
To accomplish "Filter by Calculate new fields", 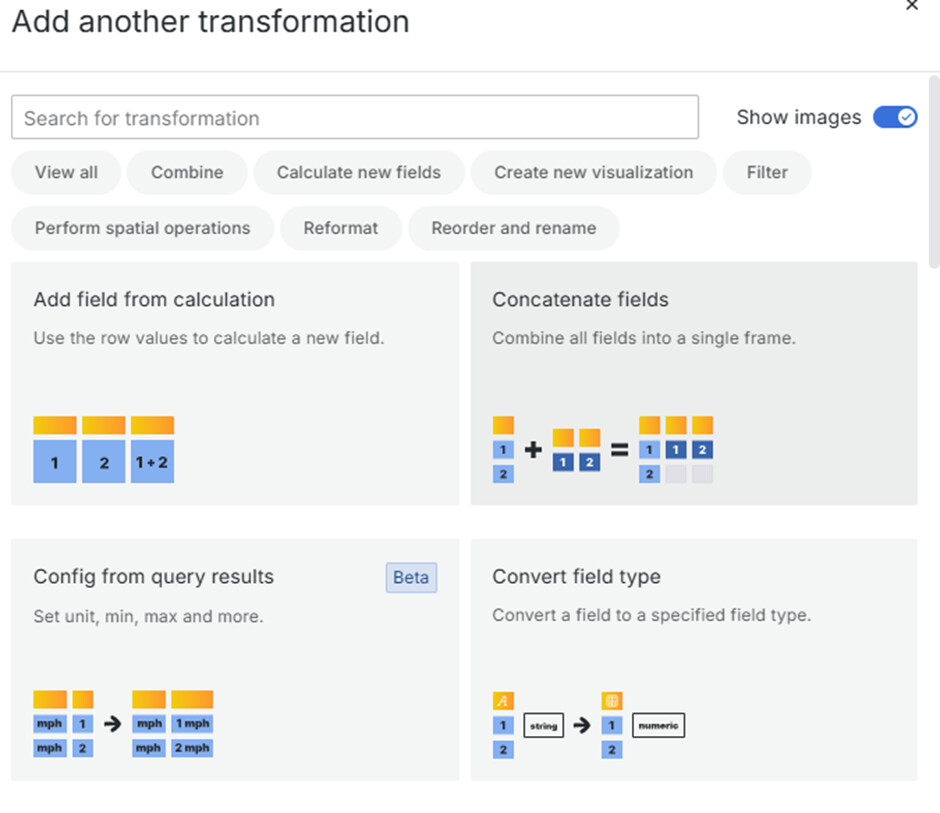I will click(x=358, y=172).
